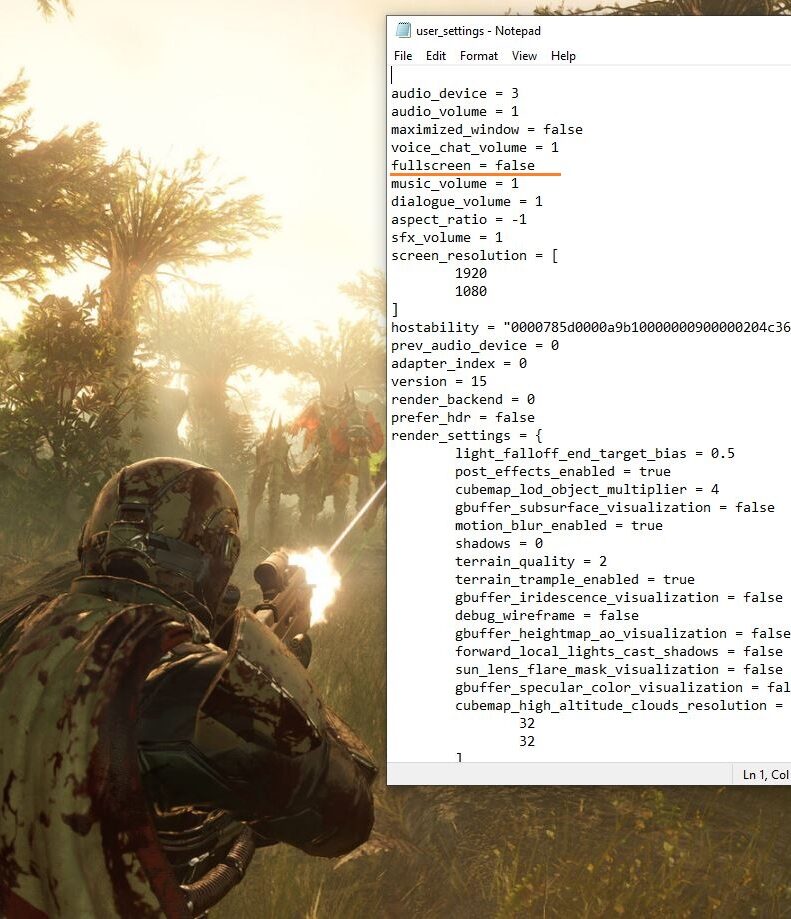Click the line "render_backend = 0"
Screen dimensions: 791x919
463,400
